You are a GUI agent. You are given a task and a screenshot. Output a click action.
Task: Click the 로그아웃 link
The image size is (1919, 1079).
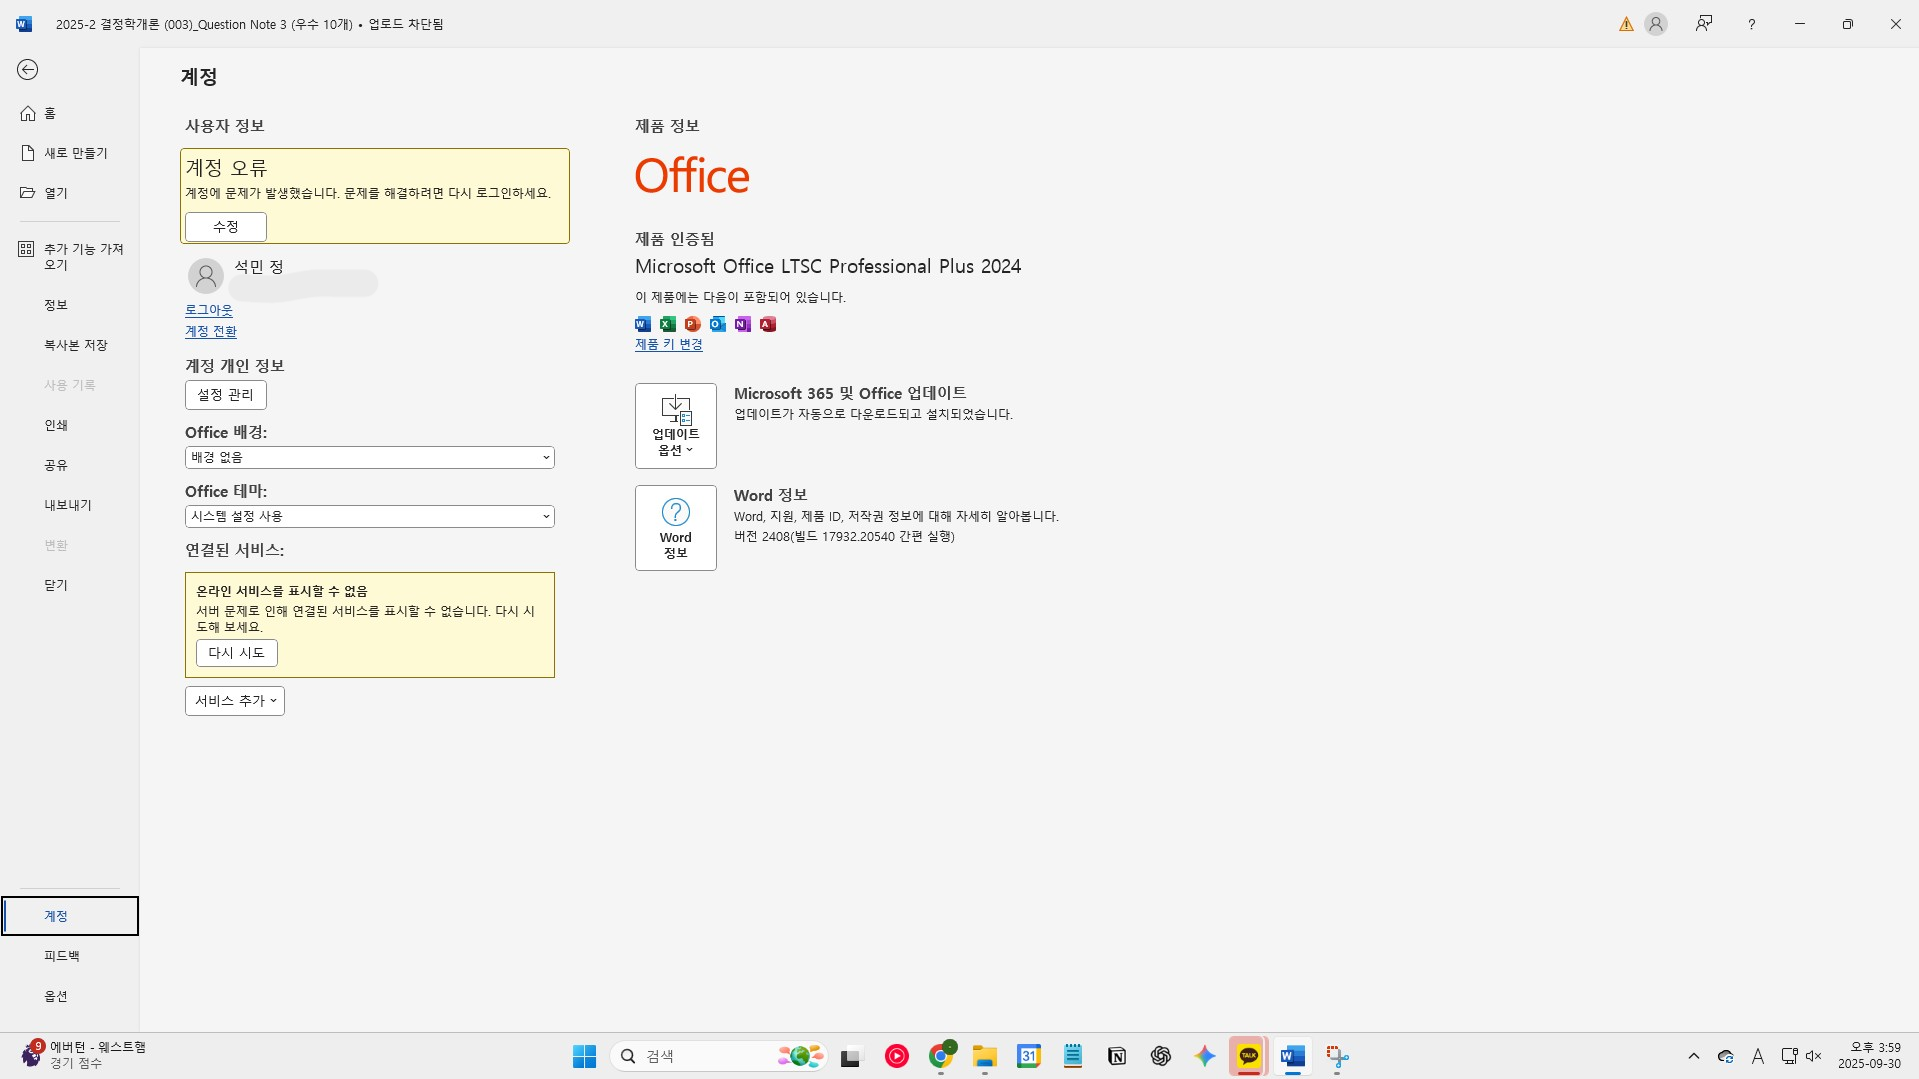coord(209,310)
